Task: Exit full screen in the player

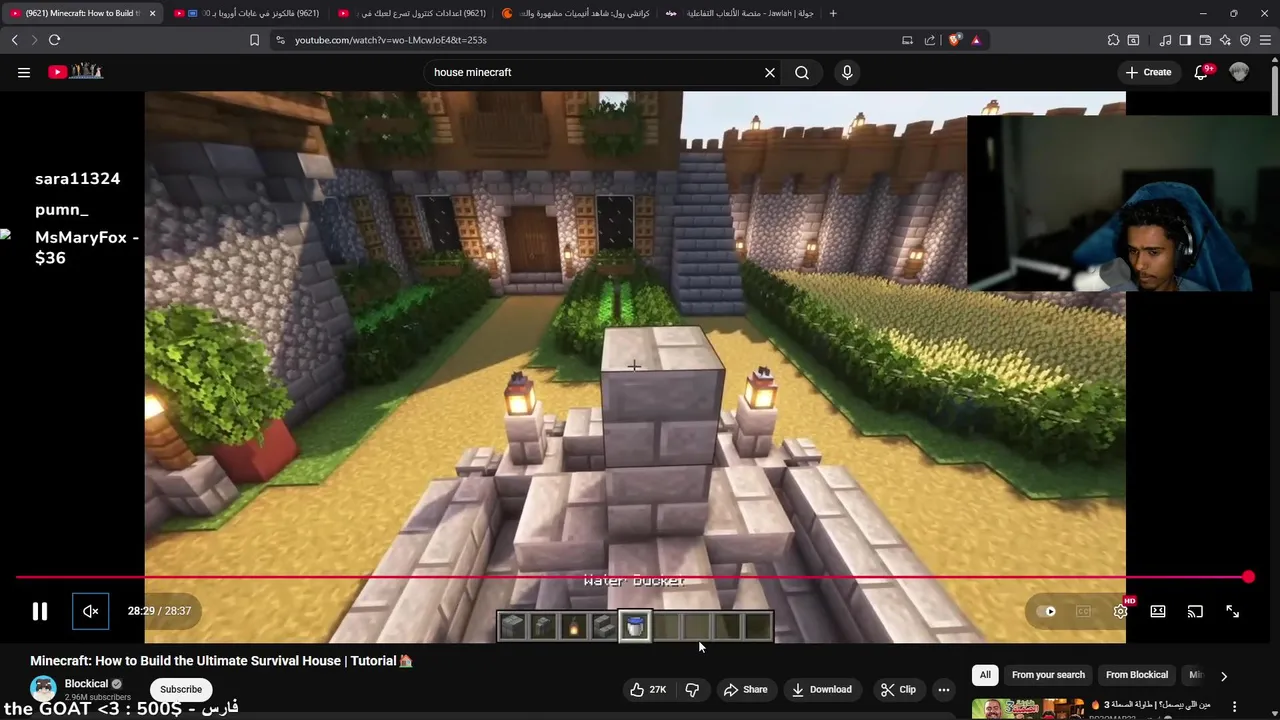Action: (x=1233, y=611)
